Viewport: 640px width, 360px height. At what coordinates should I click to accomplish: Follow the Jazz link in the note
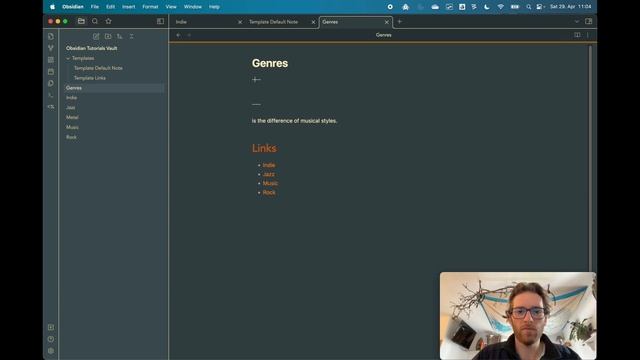pos(268,174)
